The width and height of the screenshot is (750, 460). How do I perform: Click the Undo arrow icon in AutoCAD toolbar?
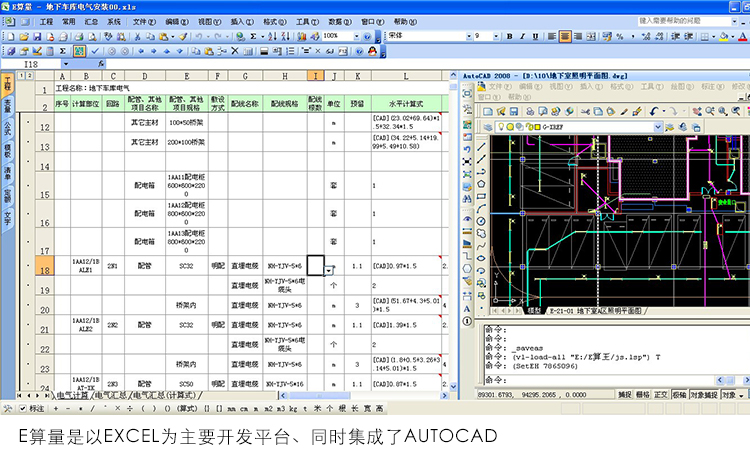coord(654,111)
